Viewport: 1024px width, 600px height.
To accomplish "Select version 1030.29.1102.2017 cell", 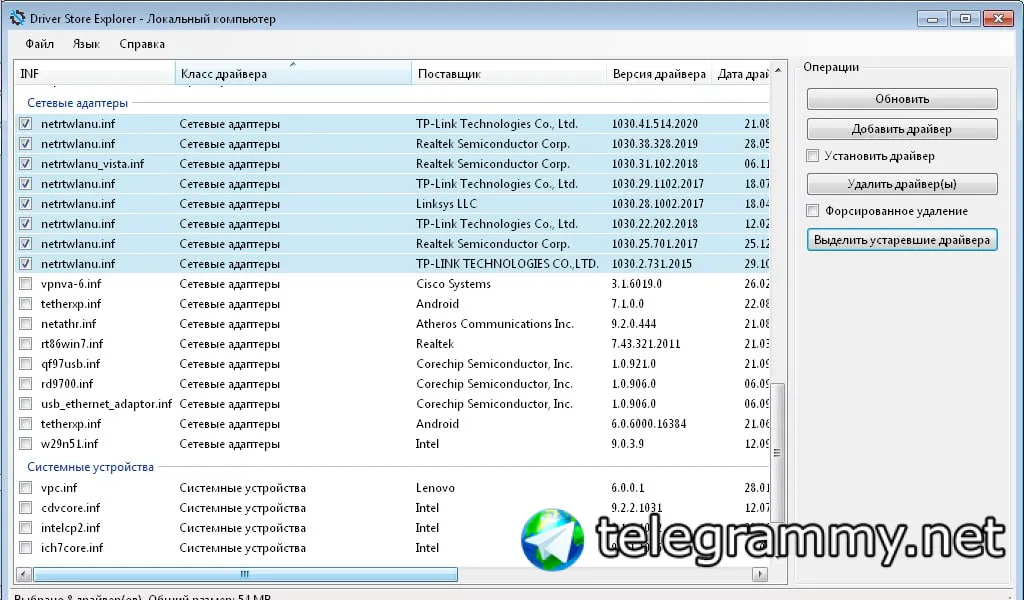I will [658, 184].
